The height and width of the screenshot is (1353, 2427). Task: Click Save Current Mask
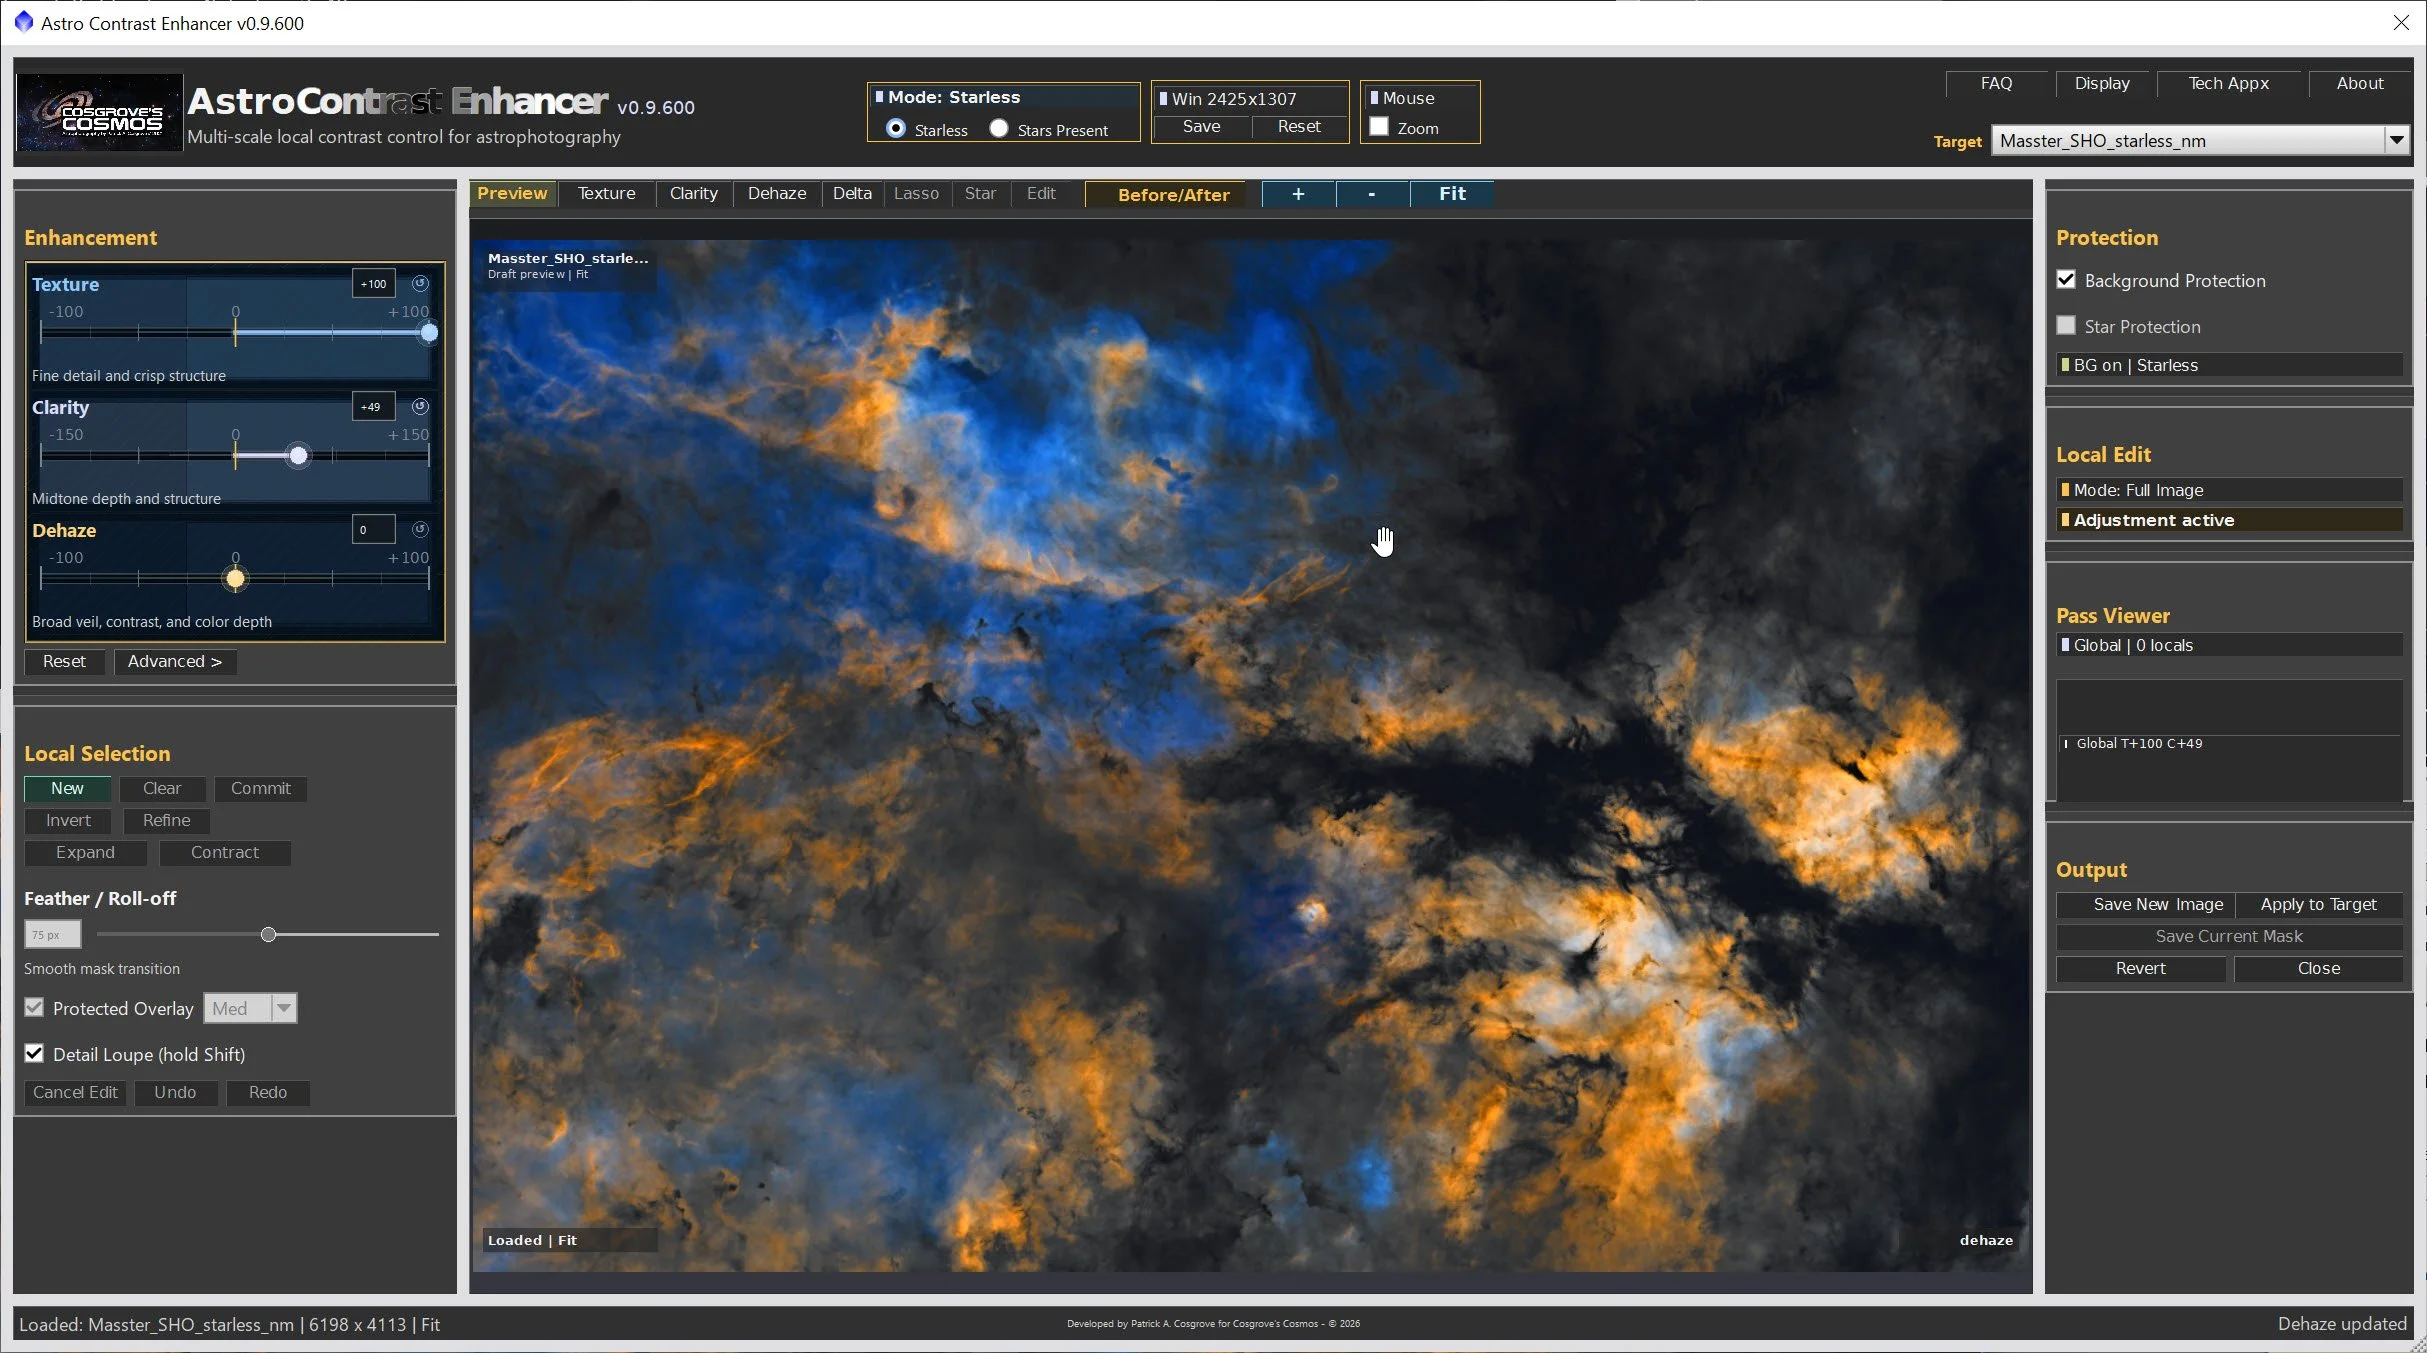(x=2229, y=937)
